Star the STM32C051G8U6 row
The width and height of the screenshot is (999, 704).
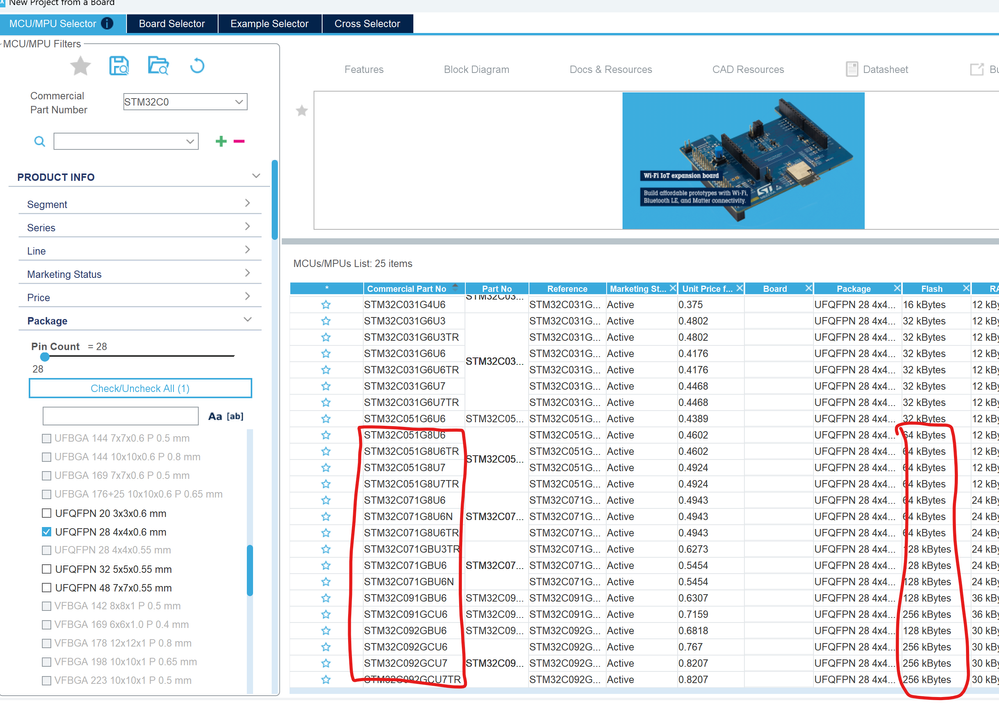coord(326,435)
